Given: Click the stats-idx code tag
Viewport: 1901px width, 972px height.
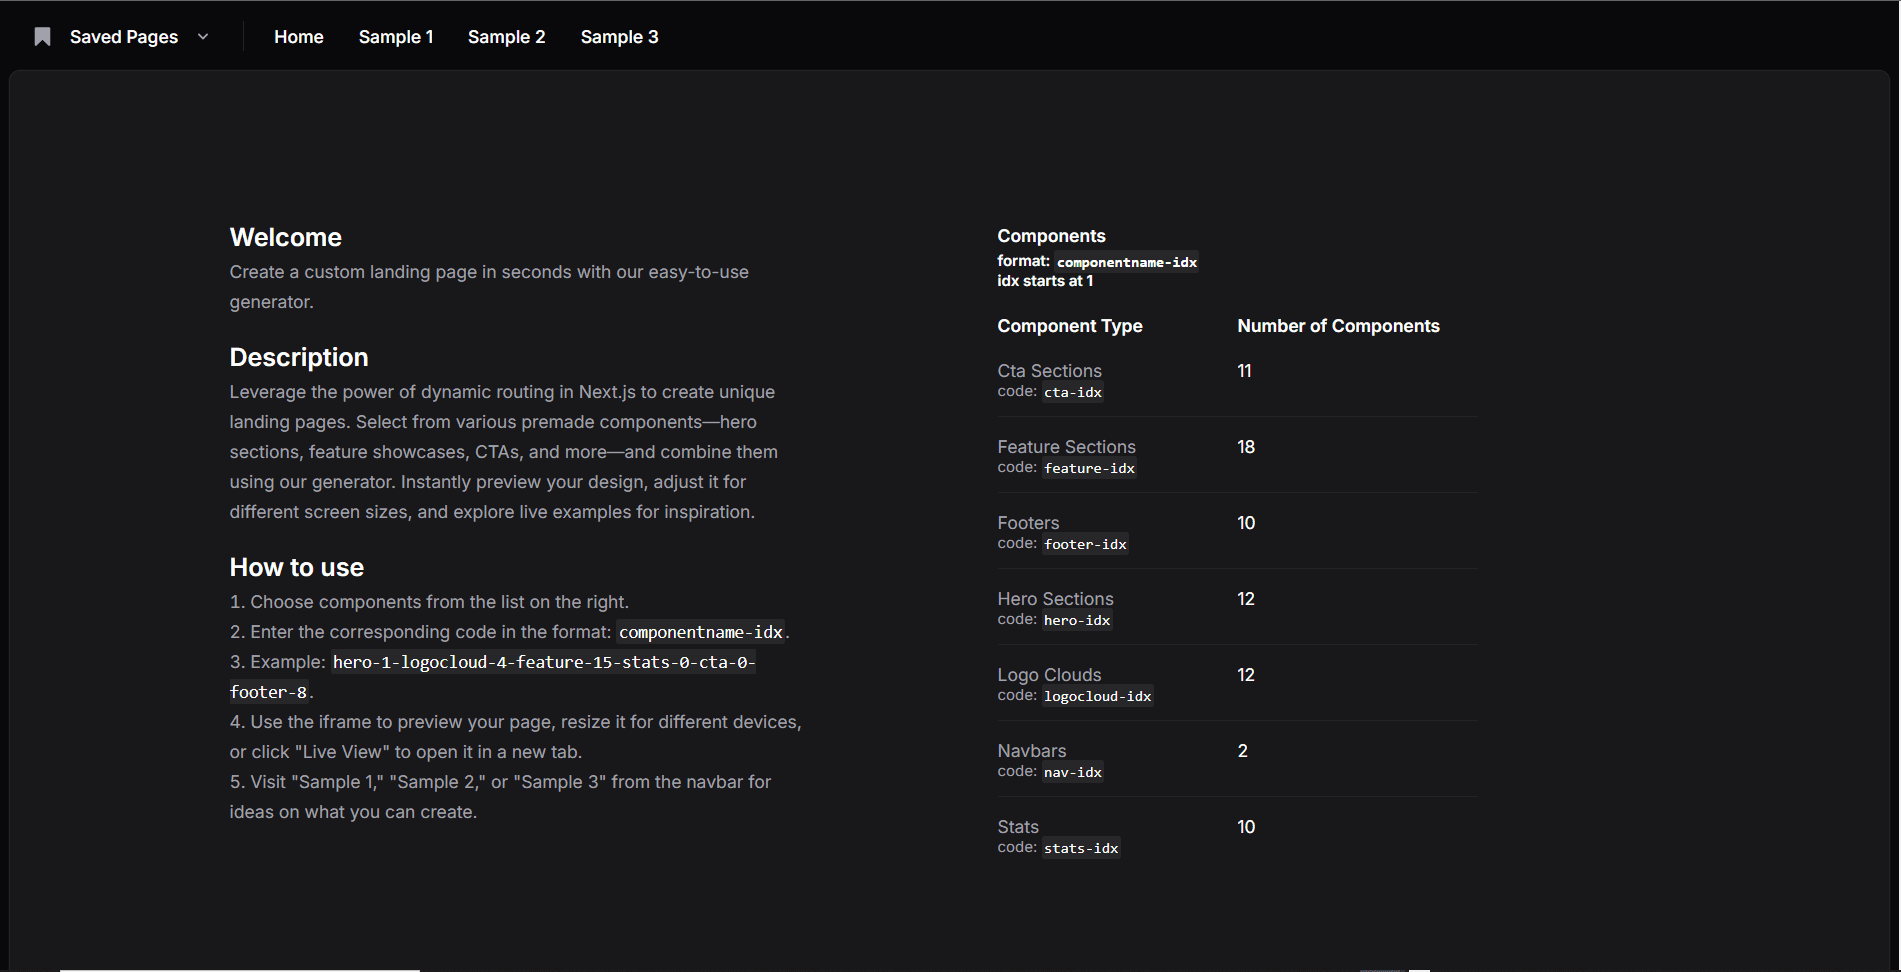Looking at the screenshot, I should (1081, 848).
